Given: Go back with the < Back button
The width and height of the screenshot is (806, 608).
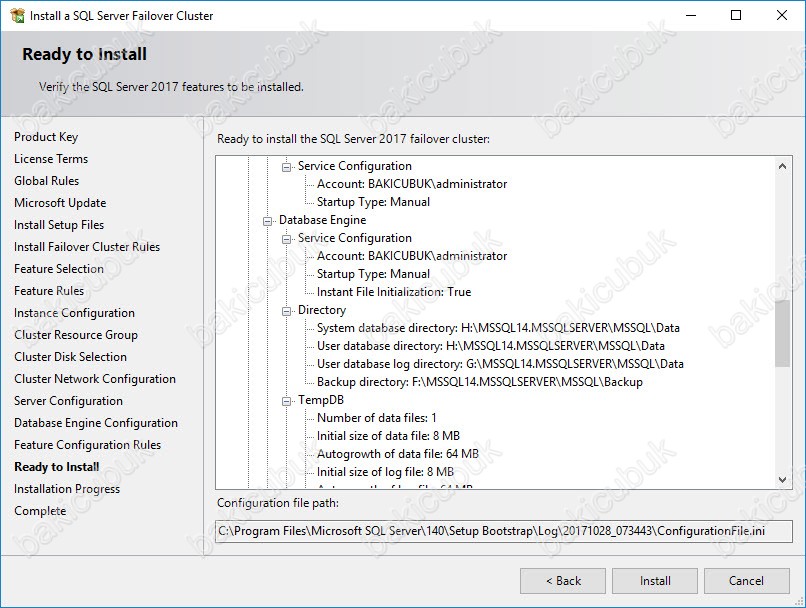Looking at the screenshot, I should (x=563, y=581).
